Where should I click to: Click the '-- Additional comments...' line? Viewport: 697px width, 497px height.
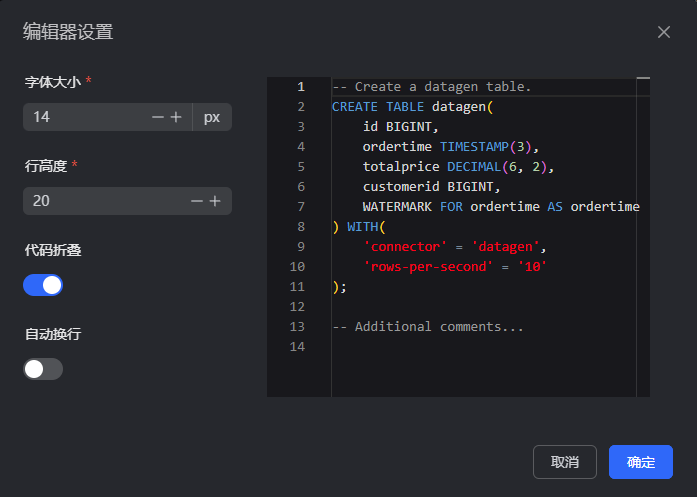point(428,327)
